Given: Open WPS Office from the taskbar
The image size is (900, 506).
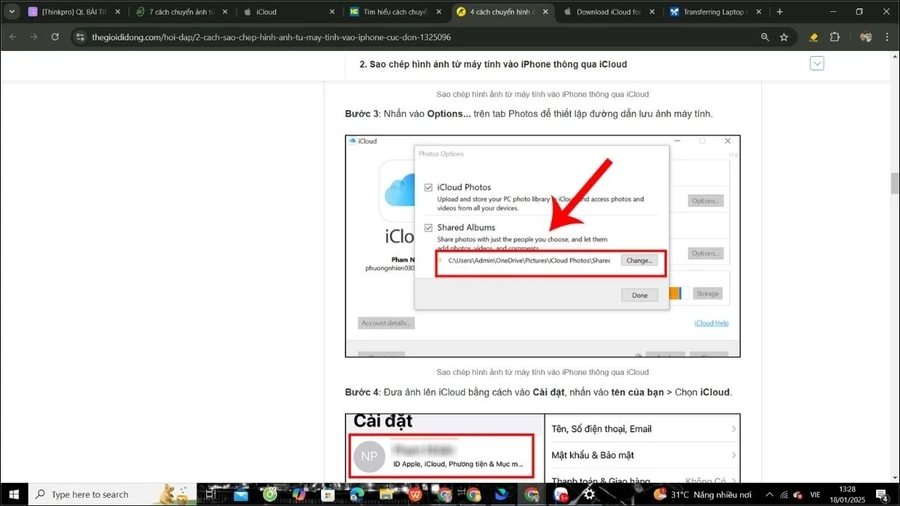Looking at the screenshot, I should (x=415, y=494).
